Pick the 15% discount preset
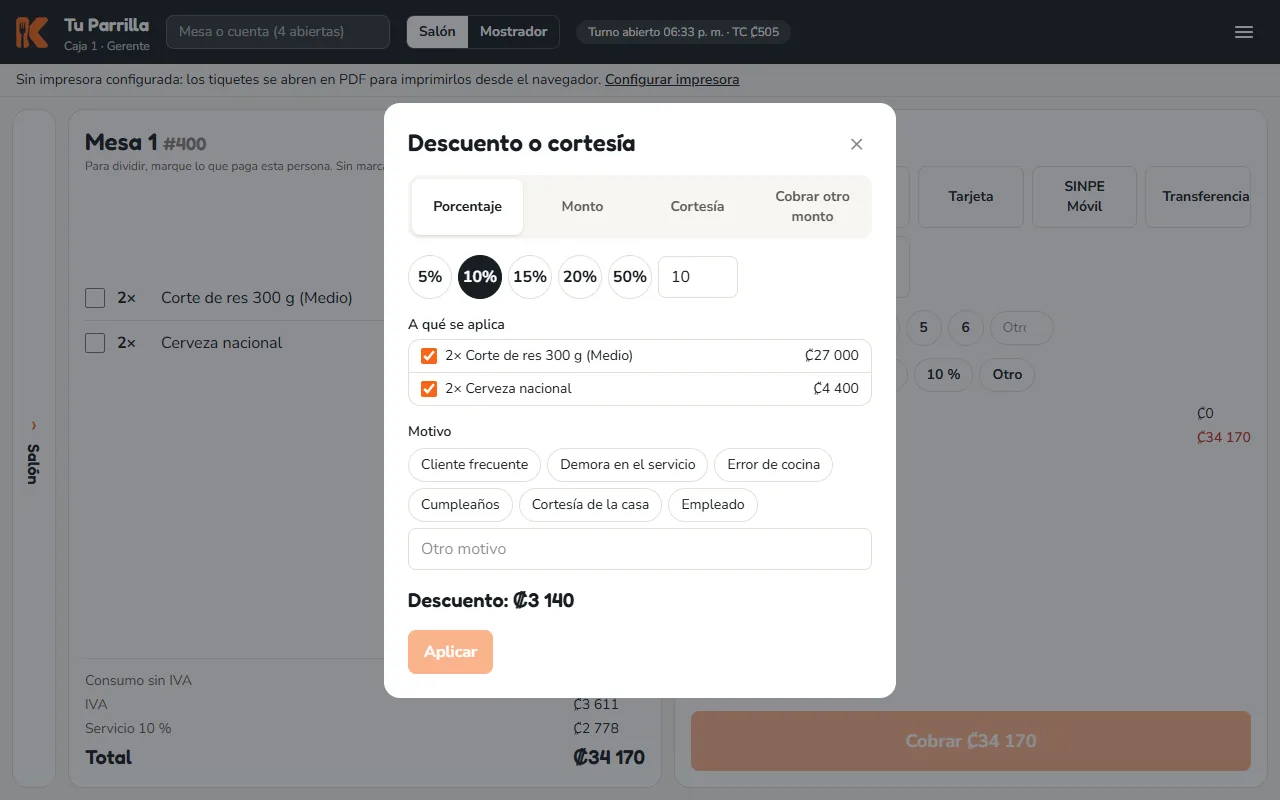Image resolution: width=1280 pixels, height=800 pixels. (x=530, y=277)
